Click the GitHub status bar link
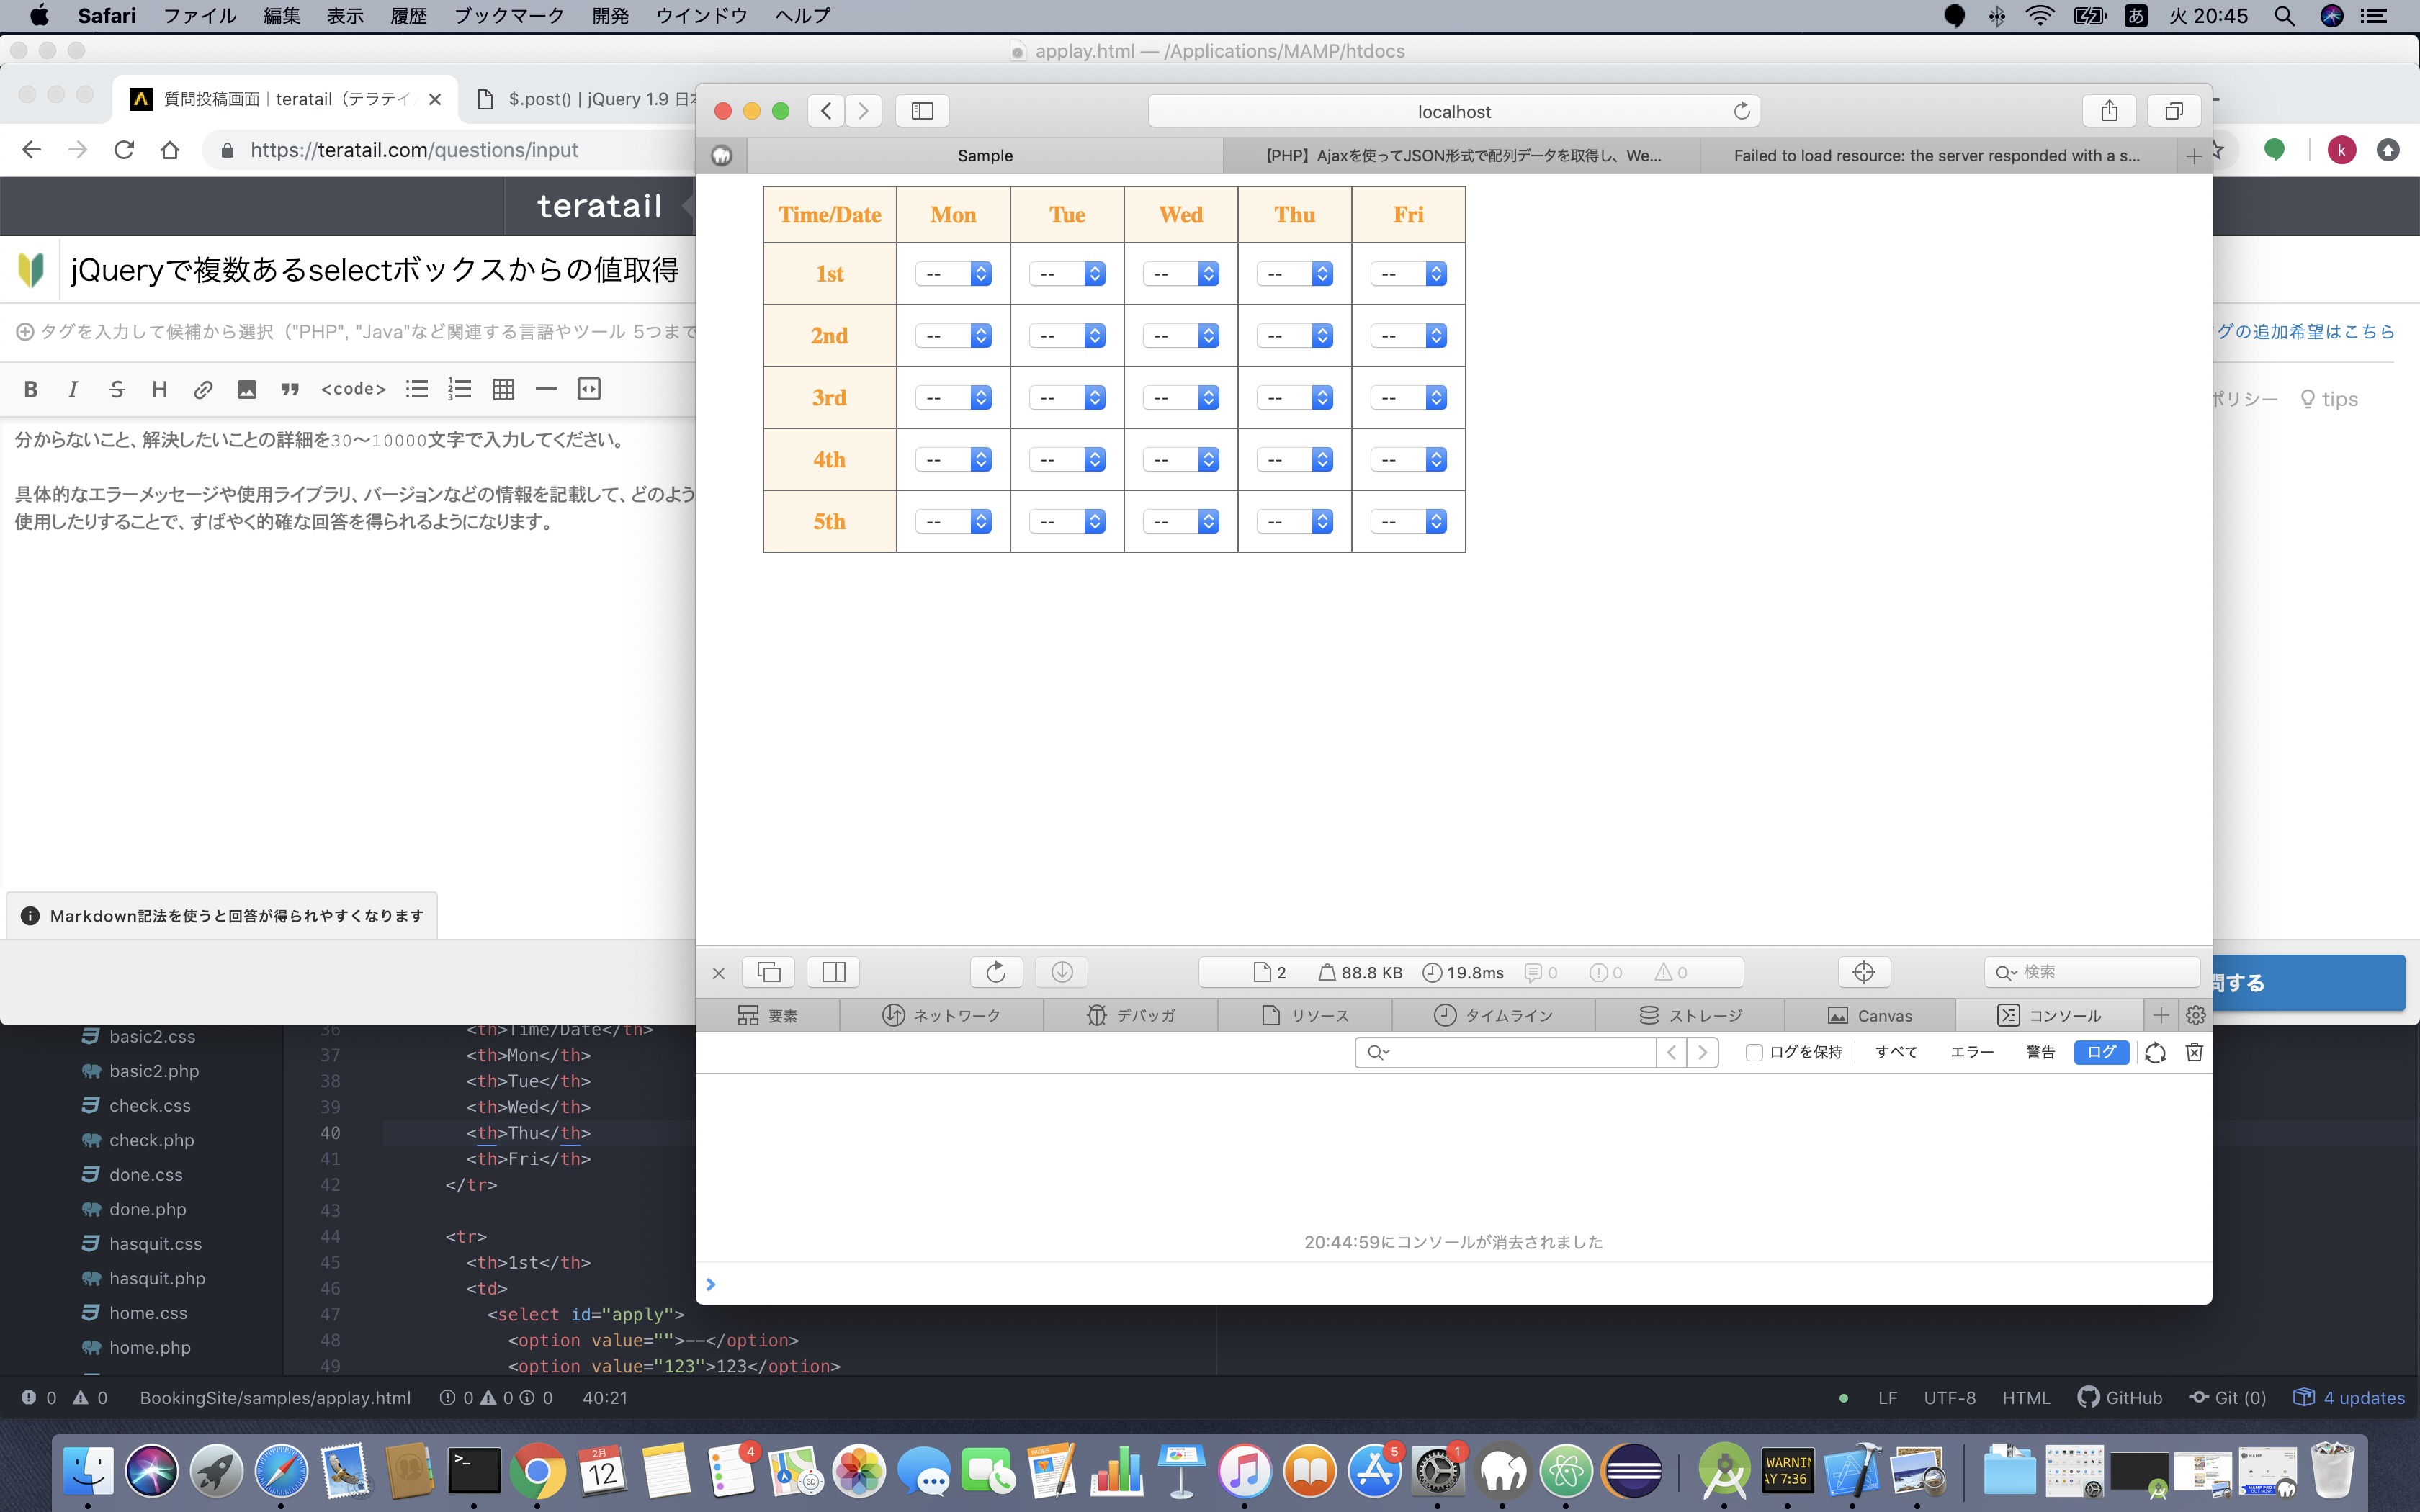 [2120, 1398]
